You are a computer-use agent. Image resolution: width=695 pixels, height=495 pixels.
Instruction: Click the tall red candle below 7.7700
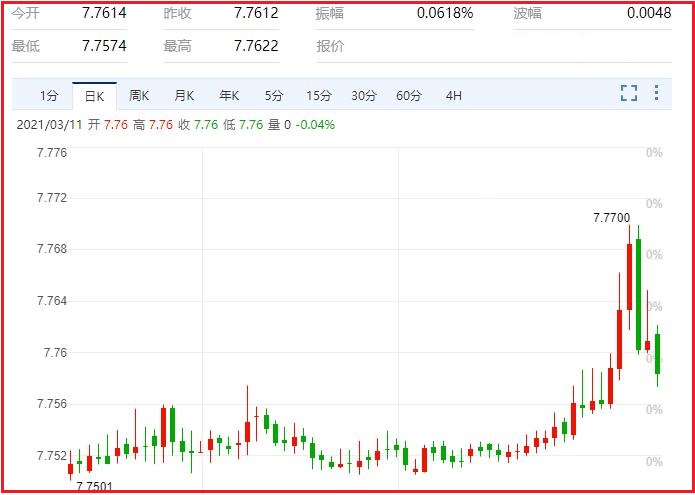(629, 277)
